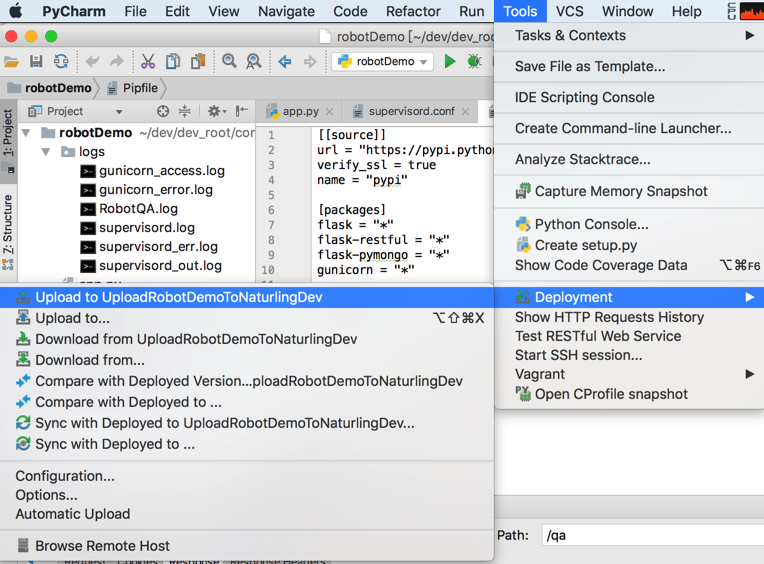
Task: Select Analyze Stacktrace...
Action: 629,159
